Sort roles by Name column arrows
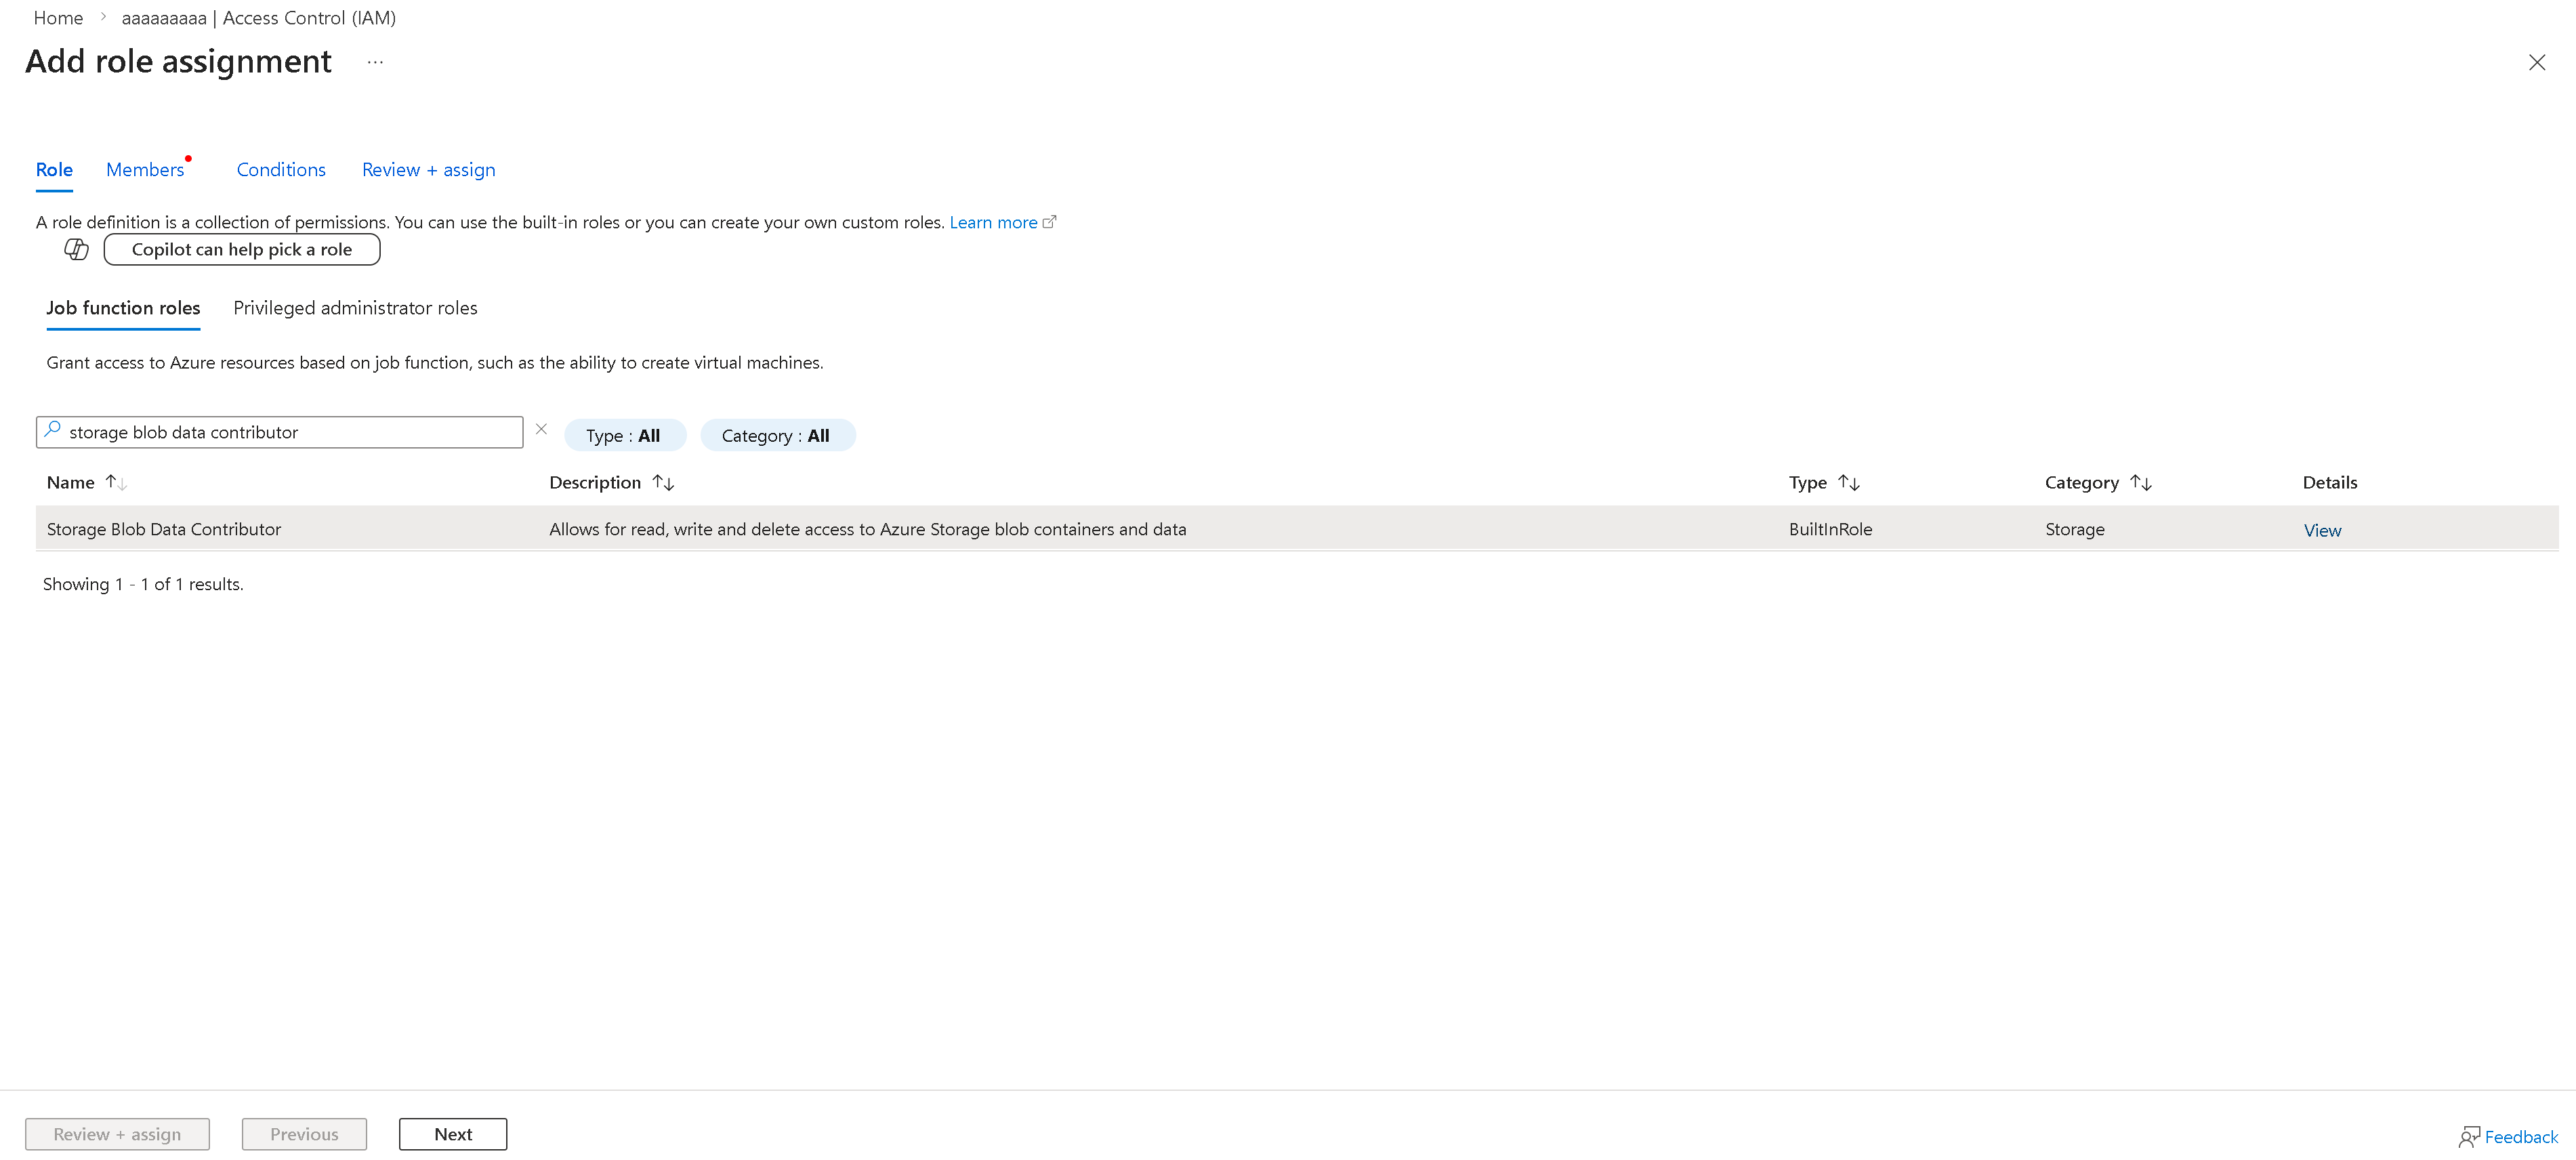2576x1160 pixels. click(x=116, y=482)
